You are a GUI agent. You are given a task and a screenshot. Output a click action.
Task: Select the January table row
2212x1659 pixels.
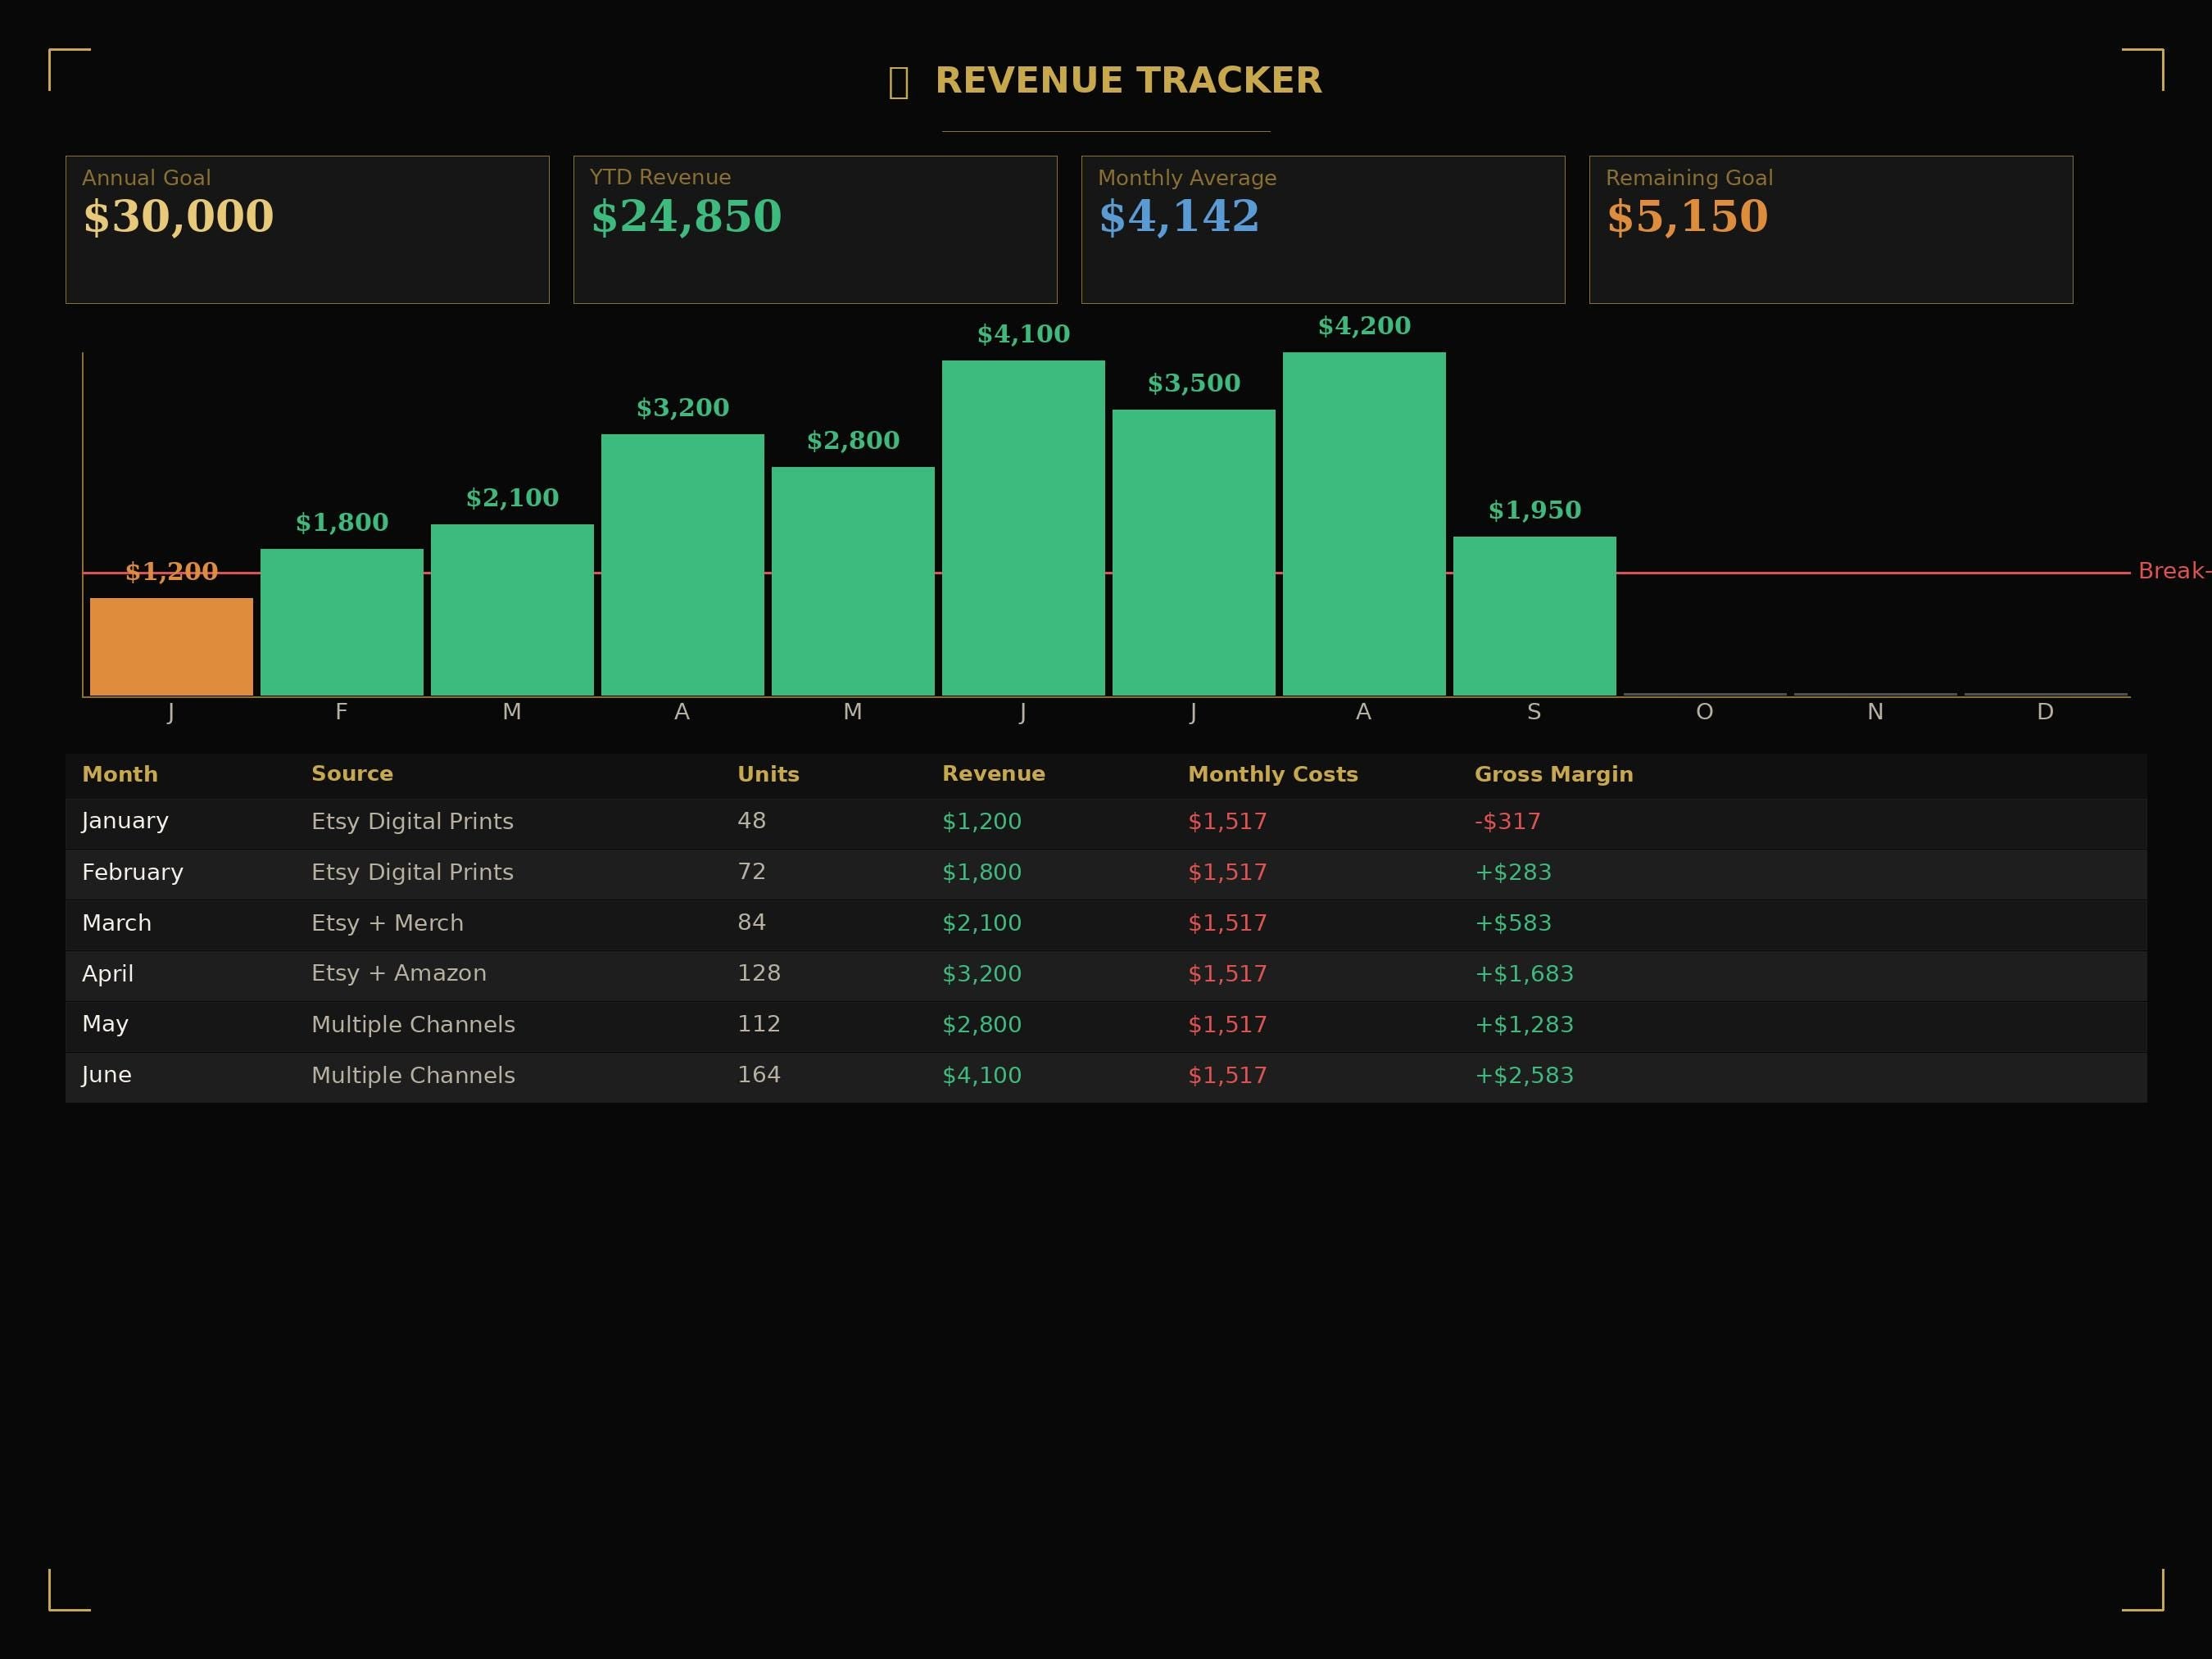tap(1106, 822)
